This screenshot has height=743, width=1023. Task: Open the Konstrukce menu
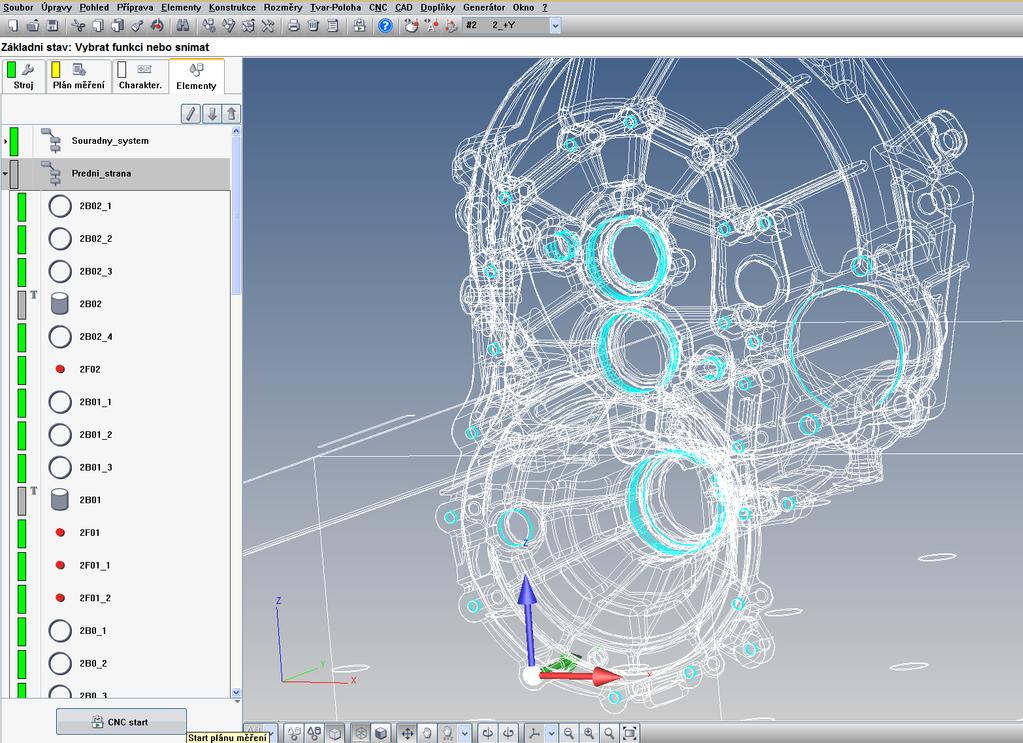pyautogui.click(x=232, y=7)
